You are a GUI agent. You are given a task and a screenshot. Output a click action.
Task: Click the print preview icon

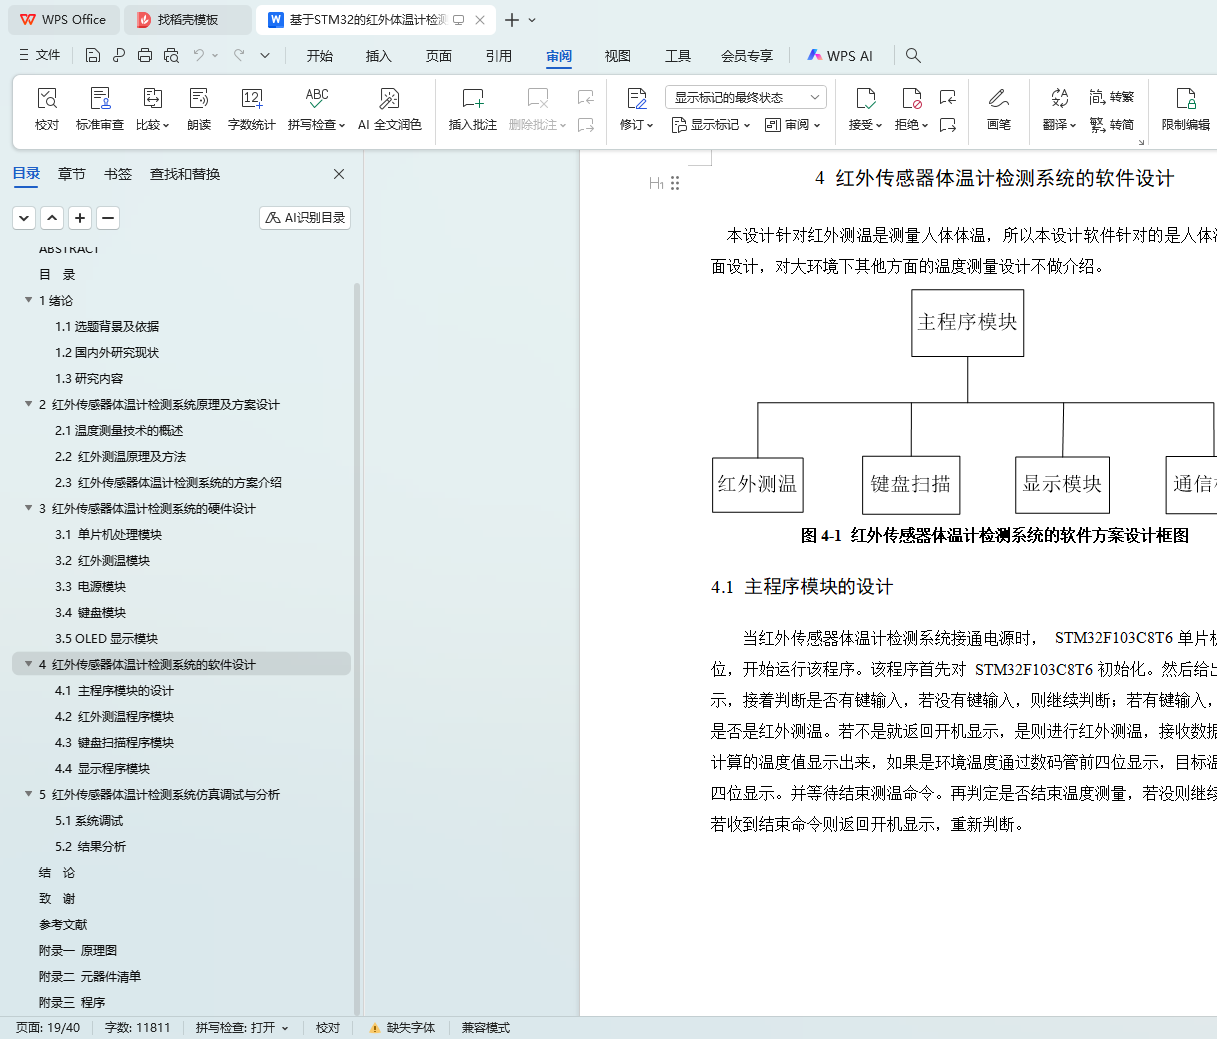(171, 55)
